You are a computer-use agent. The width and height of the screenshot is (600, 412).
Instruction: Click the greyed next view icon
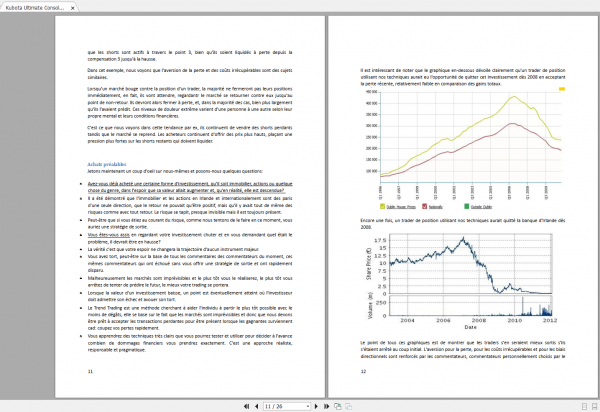pyautogui.click(x=349, y=406)
